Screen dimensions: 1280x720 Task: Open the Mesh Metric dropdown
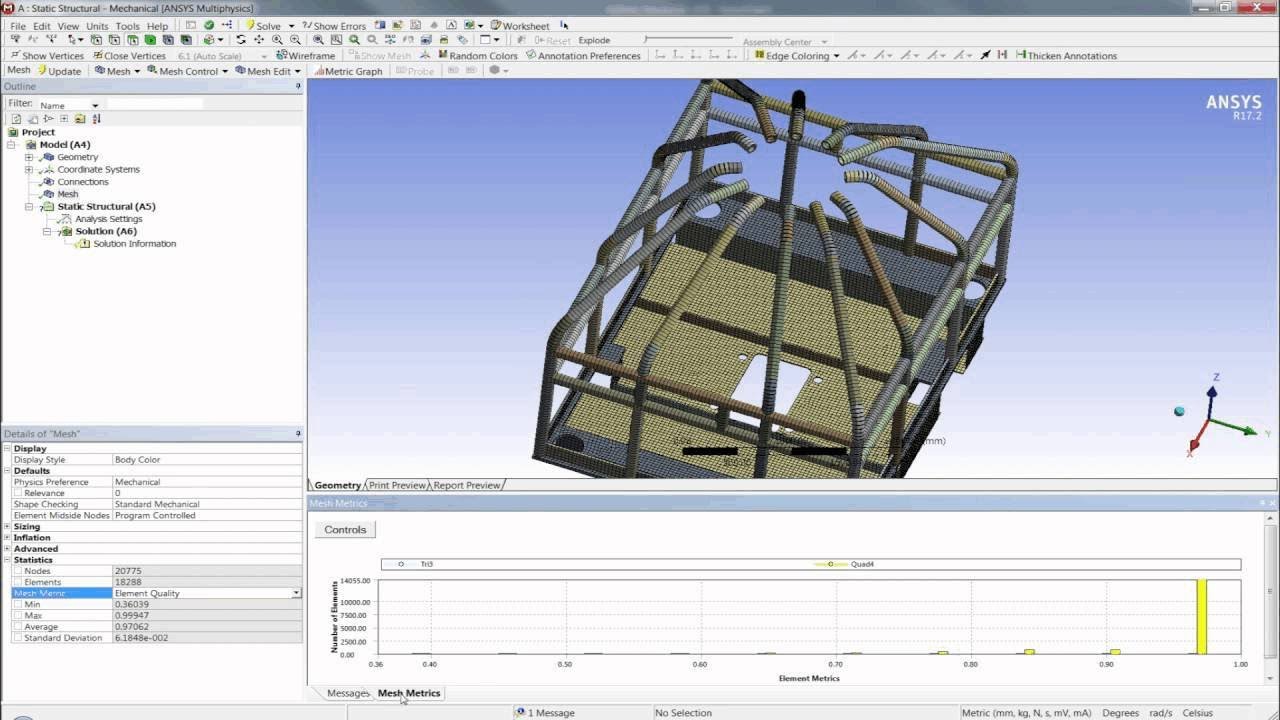[x=296, y=593]
